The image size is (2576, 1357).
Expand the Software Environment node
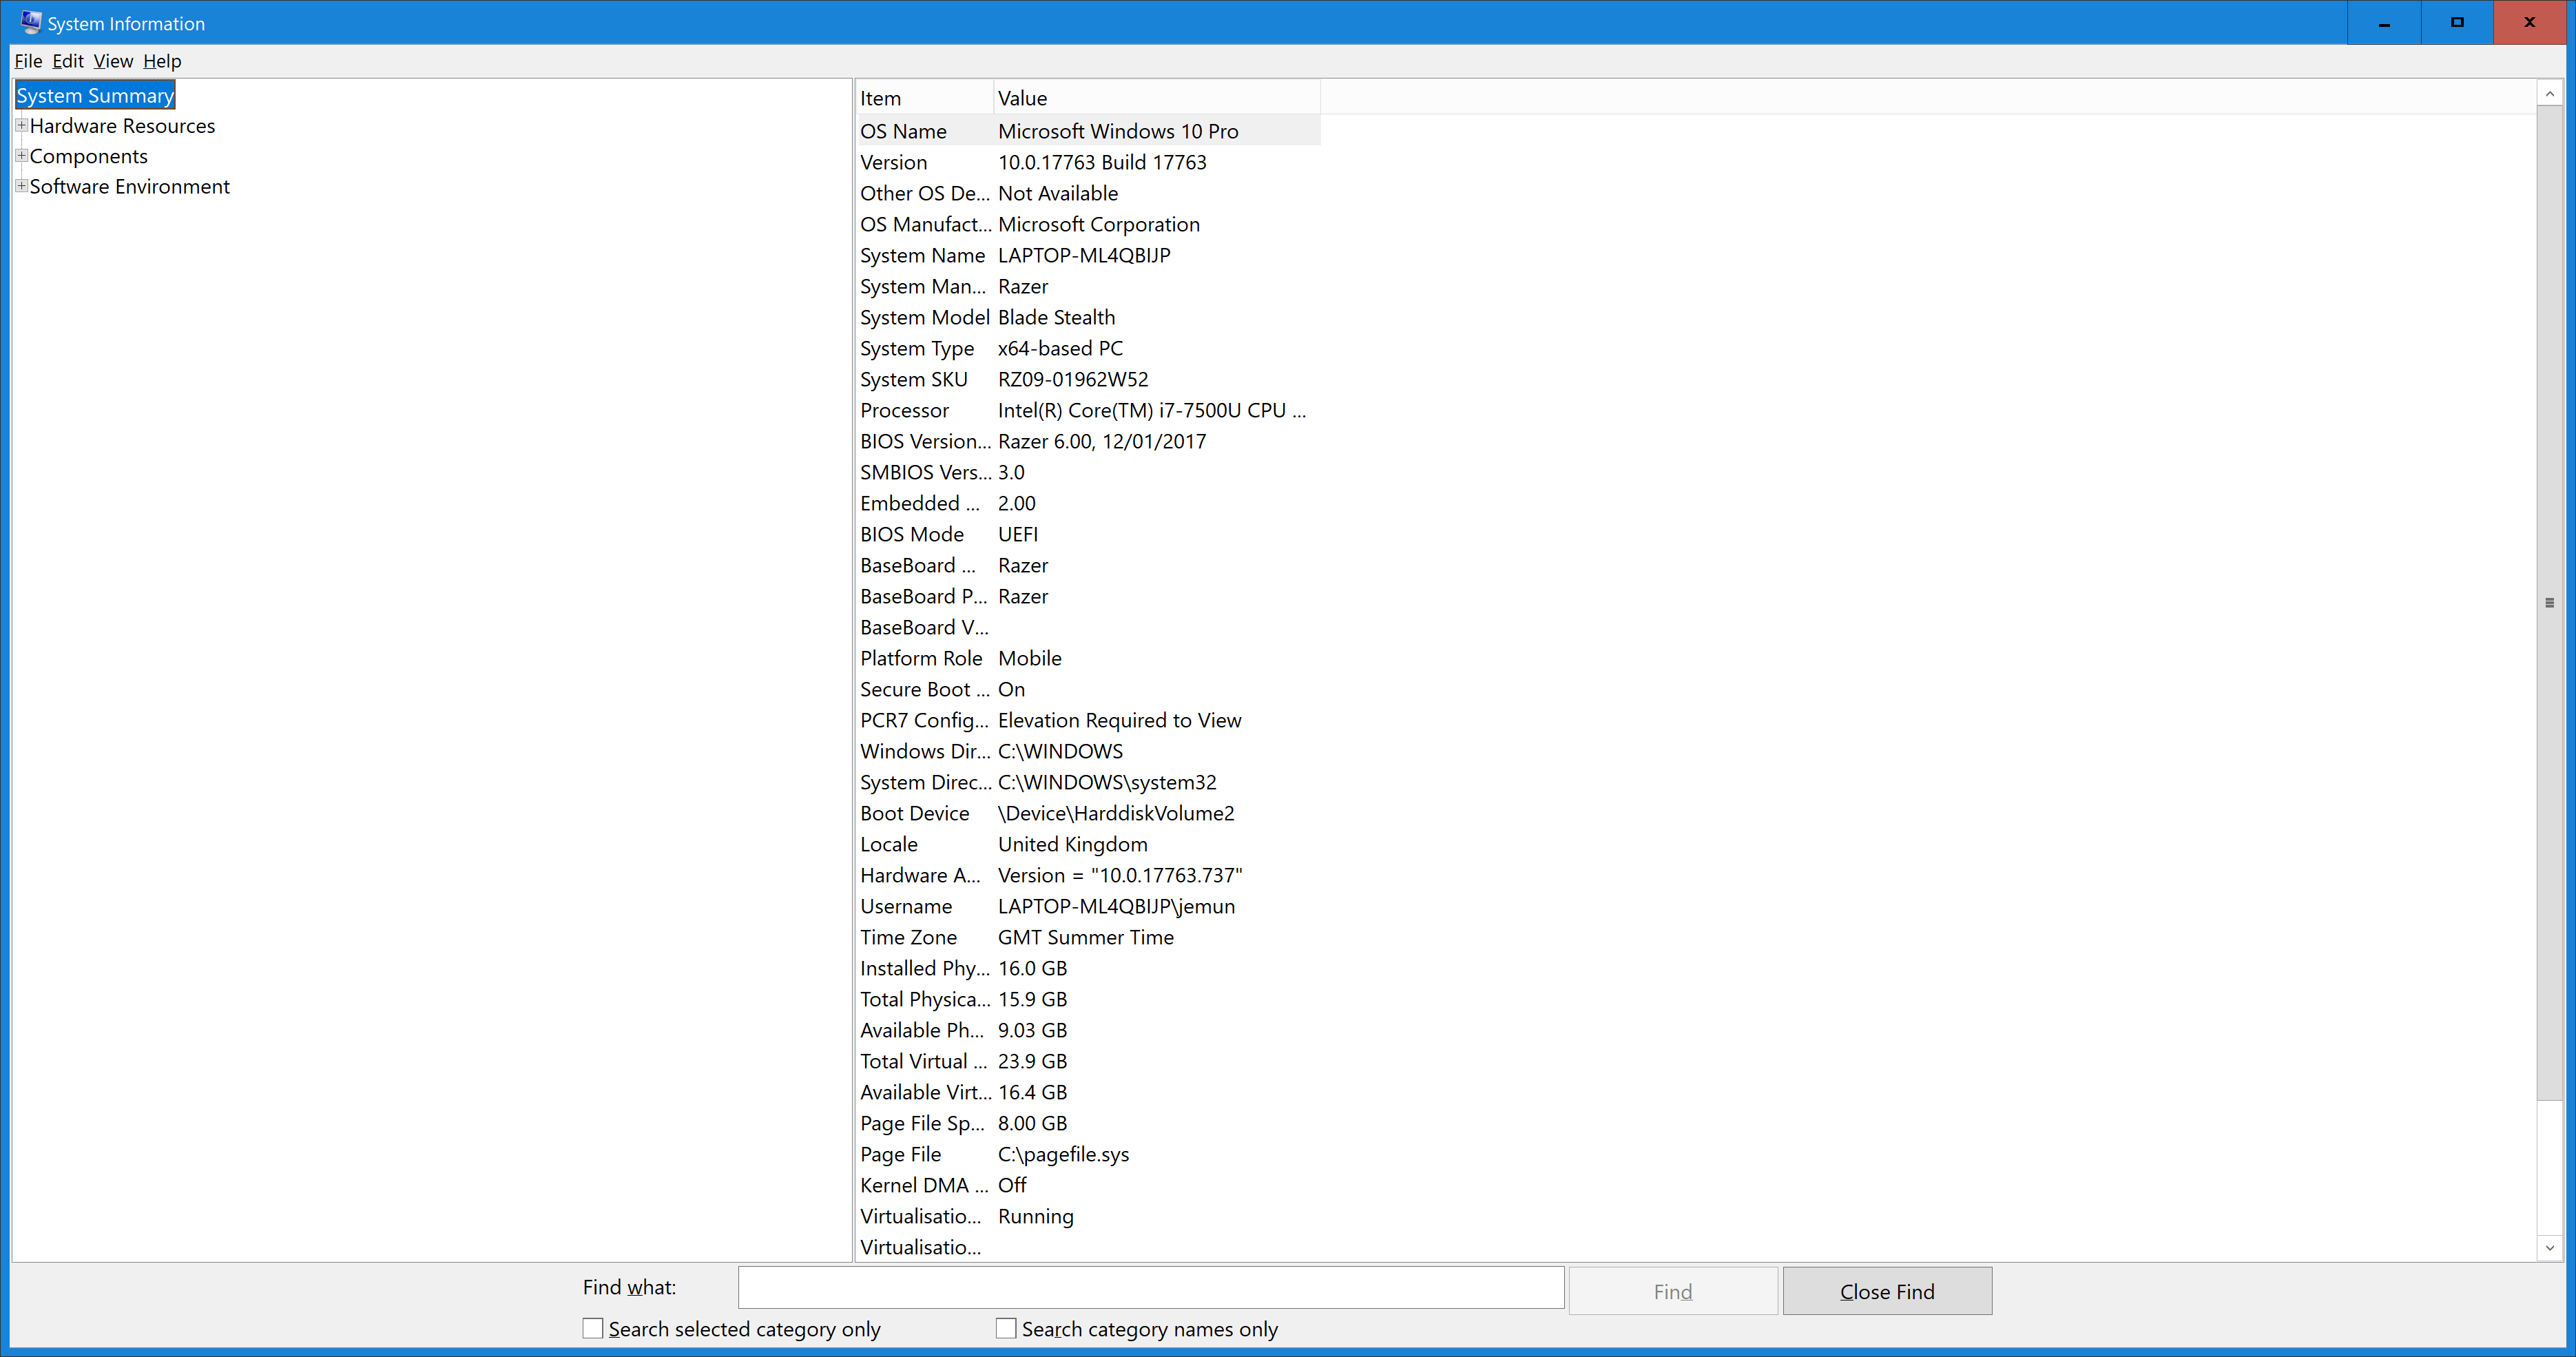coord(21,185)
